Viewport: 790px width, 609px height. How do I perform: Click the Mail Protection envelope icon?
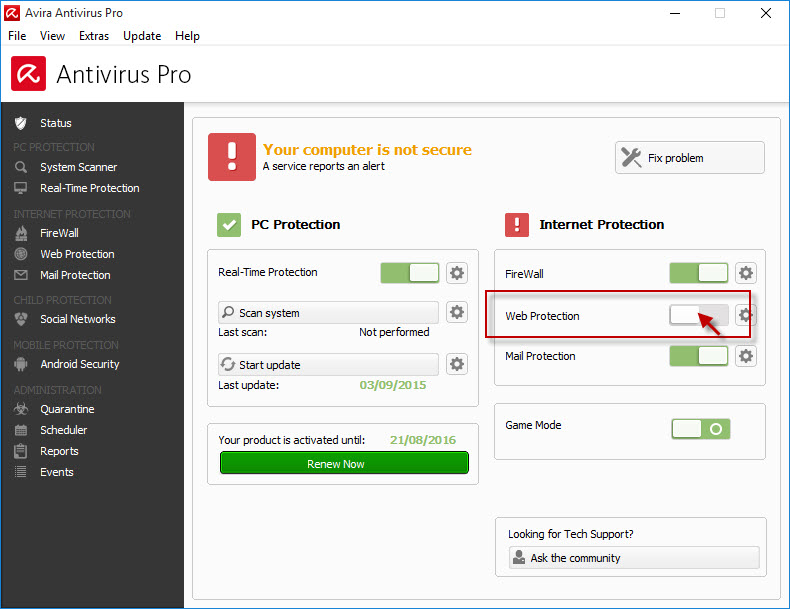[x=21, y=275]
